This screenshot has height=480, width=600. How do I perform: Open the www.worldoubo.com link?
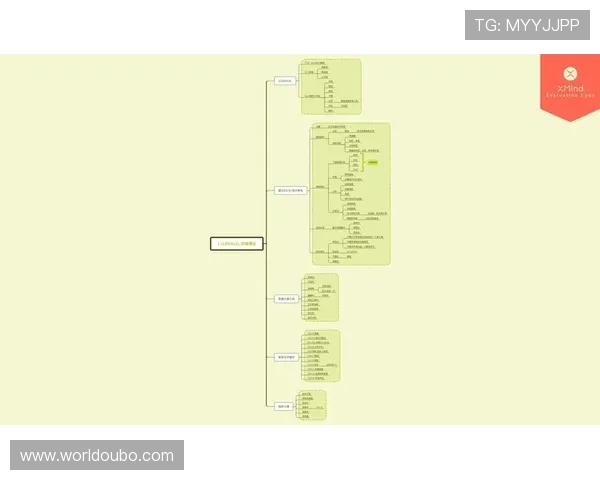point(96,456)
